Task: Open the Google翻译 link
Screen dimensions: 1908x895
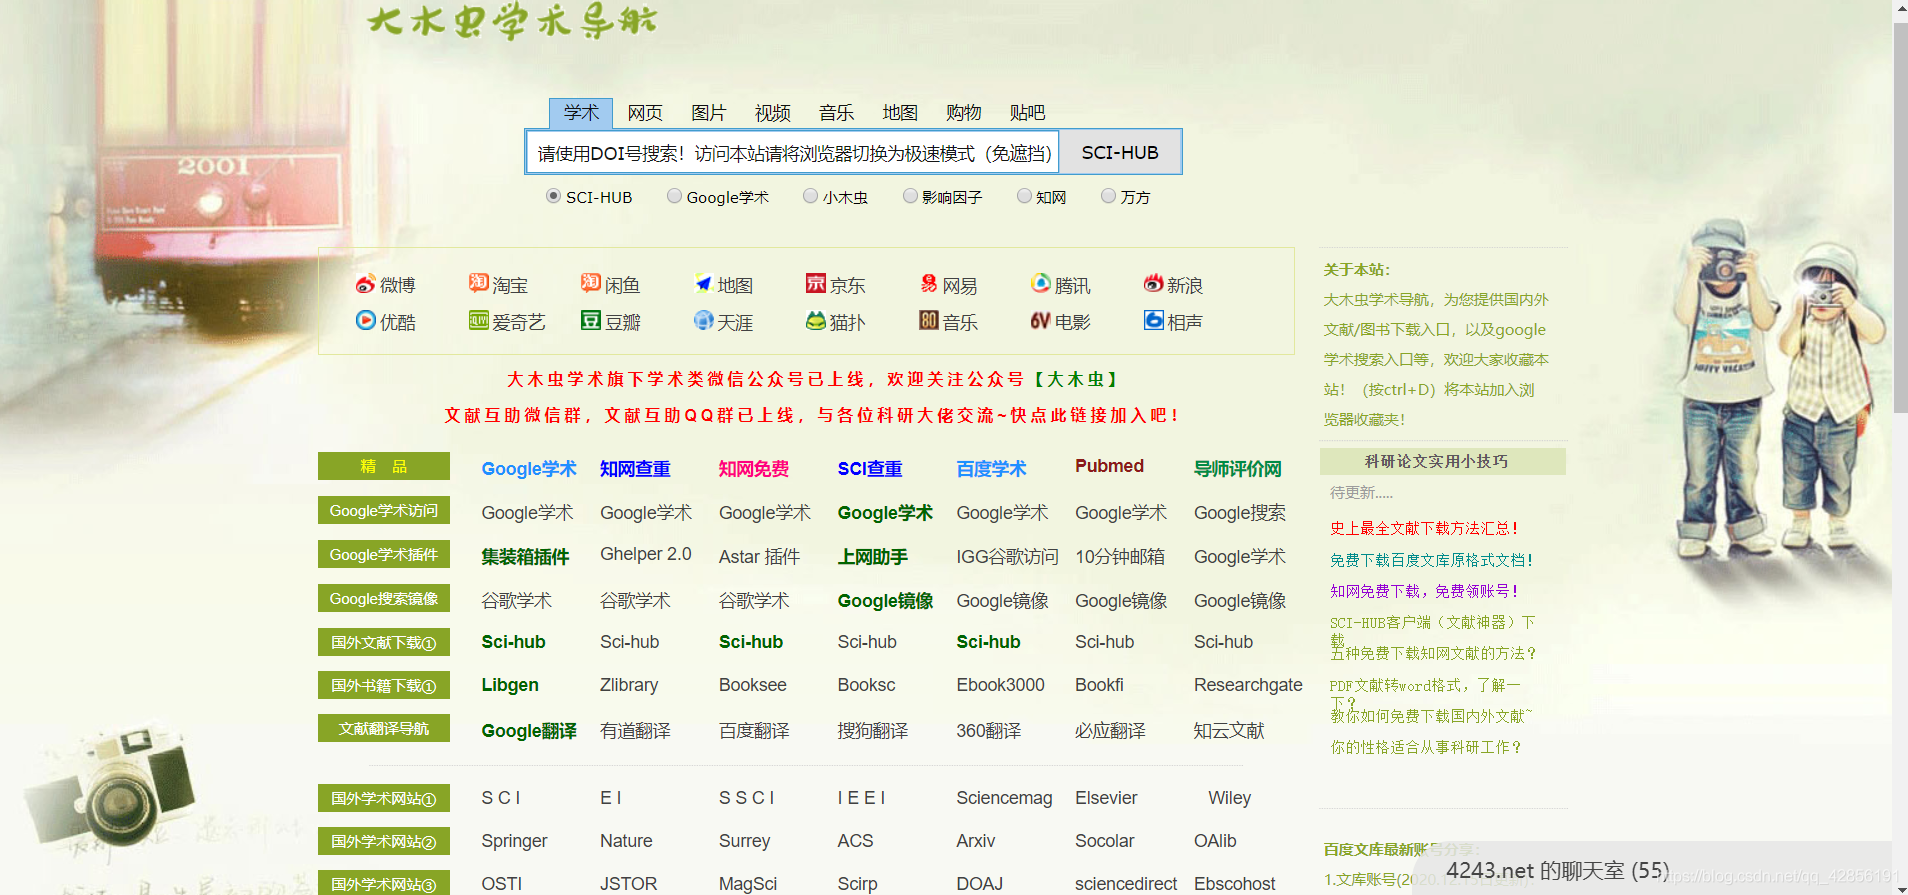Action: tap(529, 731)
